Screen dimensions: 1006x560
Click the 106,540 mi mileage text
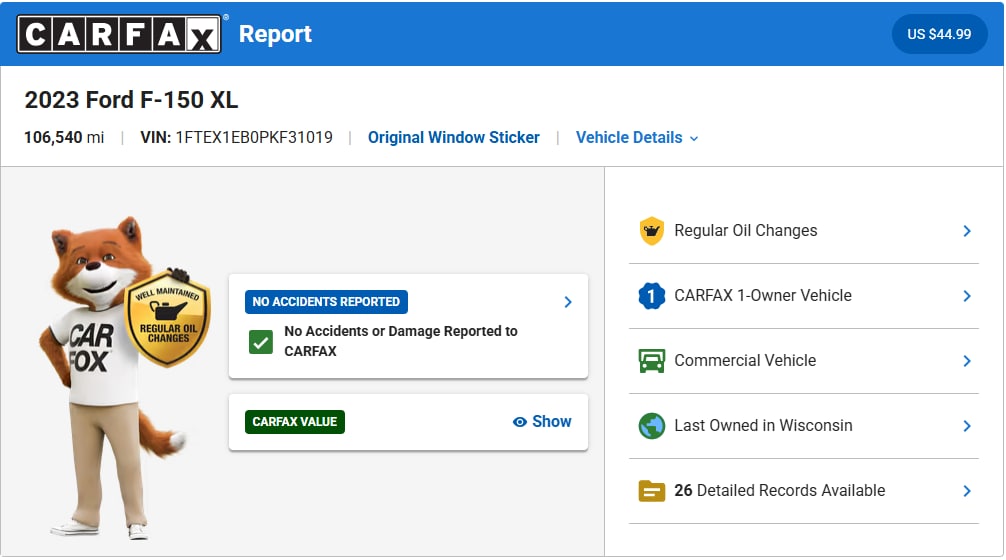coord(64,137)
